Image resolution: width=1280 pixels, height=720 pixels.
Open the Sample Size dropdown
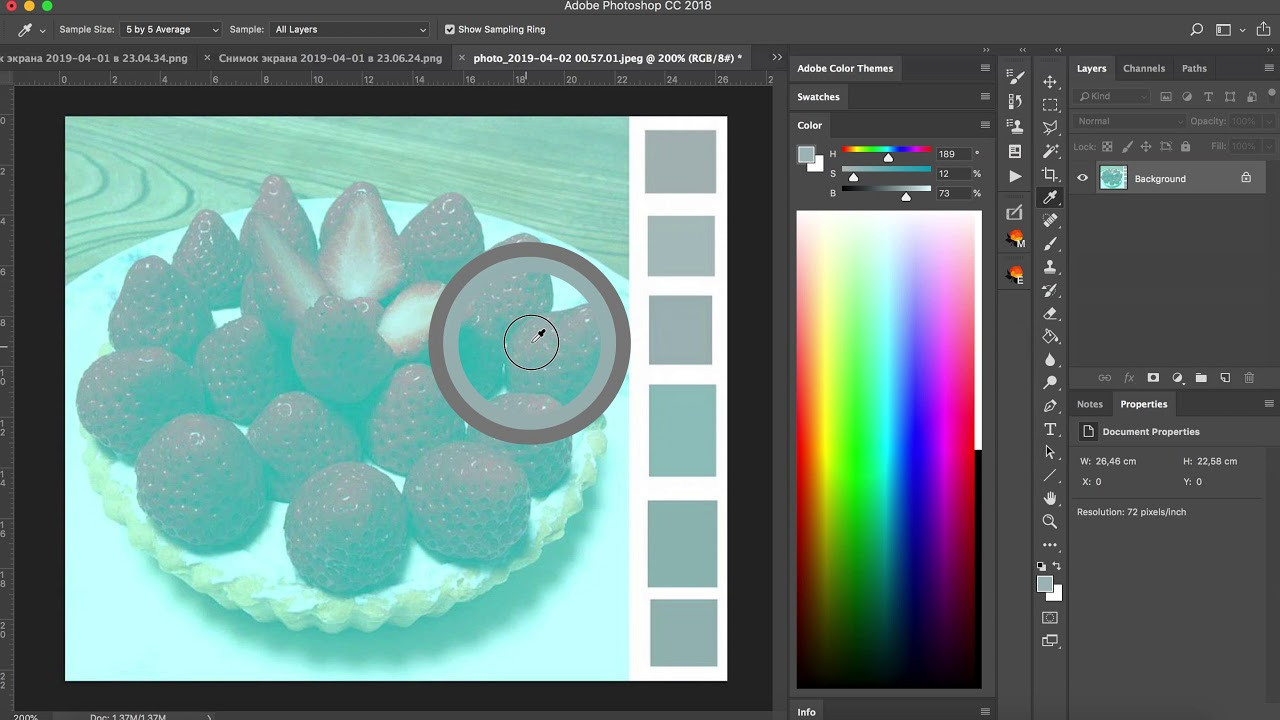click(x=171, y=30)
